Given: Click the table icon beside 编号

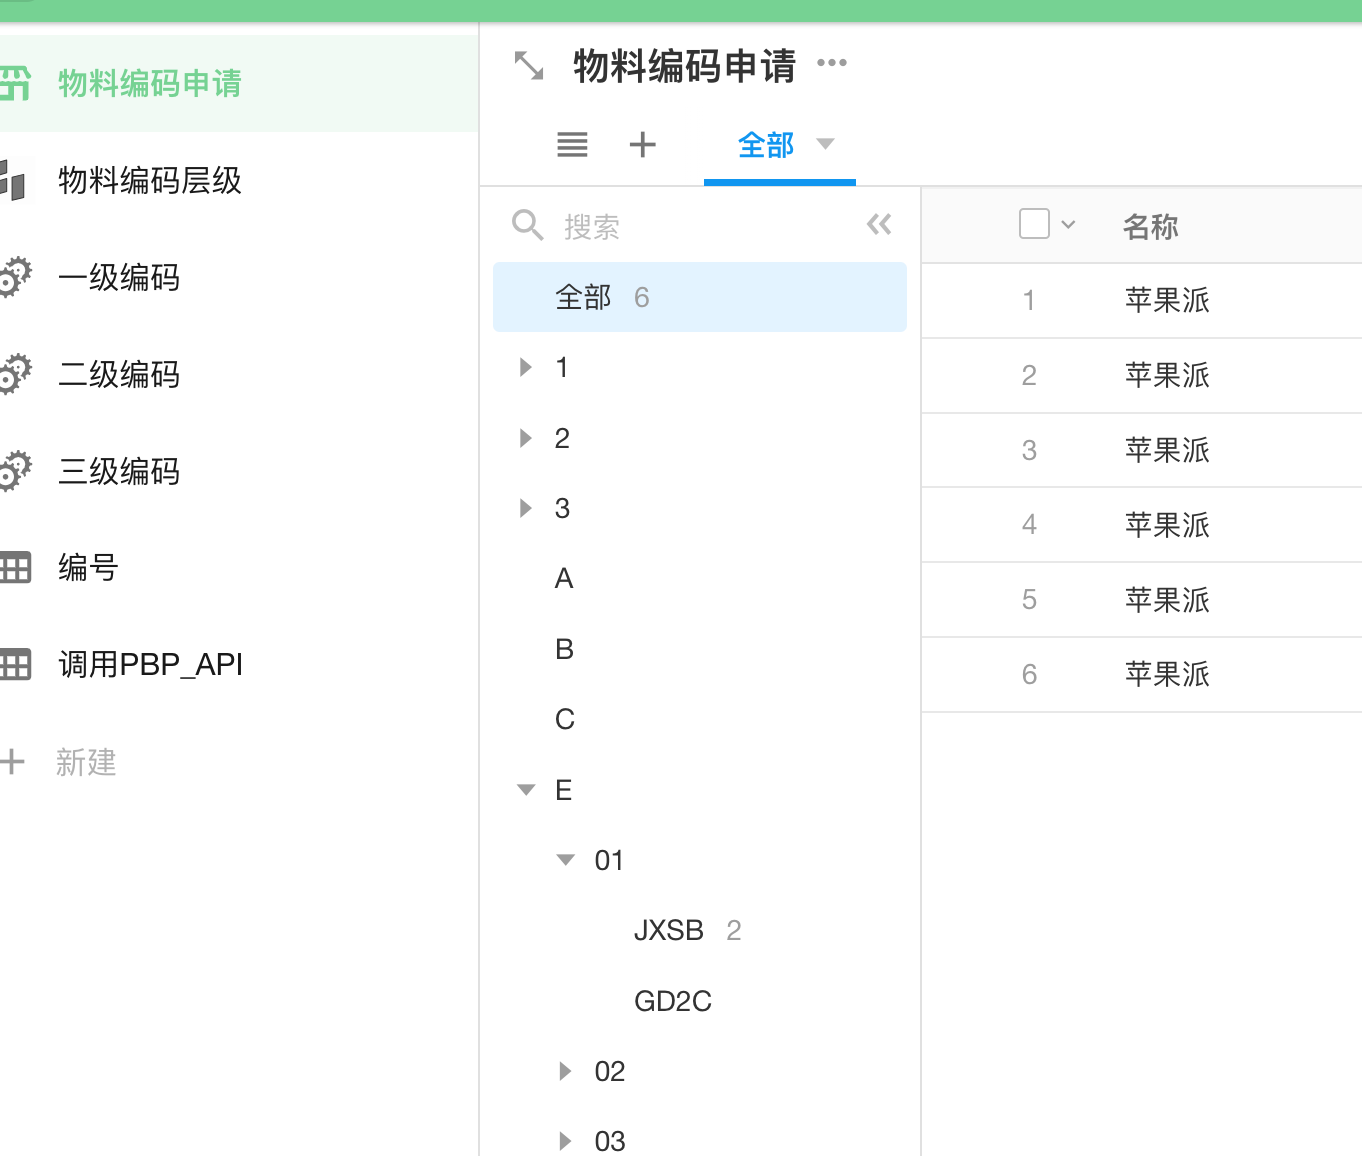Looking at the screenshot, I should click(15, 568).
